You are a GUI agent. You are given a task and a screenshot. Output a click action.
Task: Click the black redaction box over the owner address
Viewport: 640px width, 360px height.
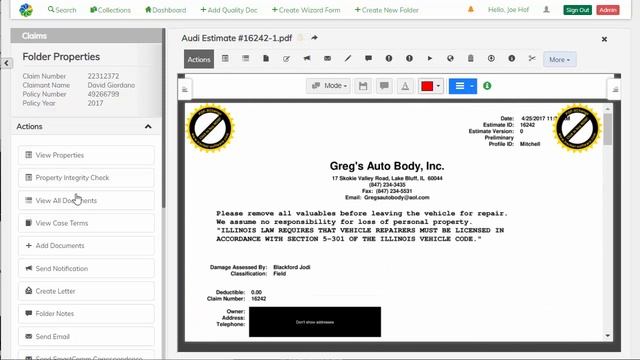315,322
